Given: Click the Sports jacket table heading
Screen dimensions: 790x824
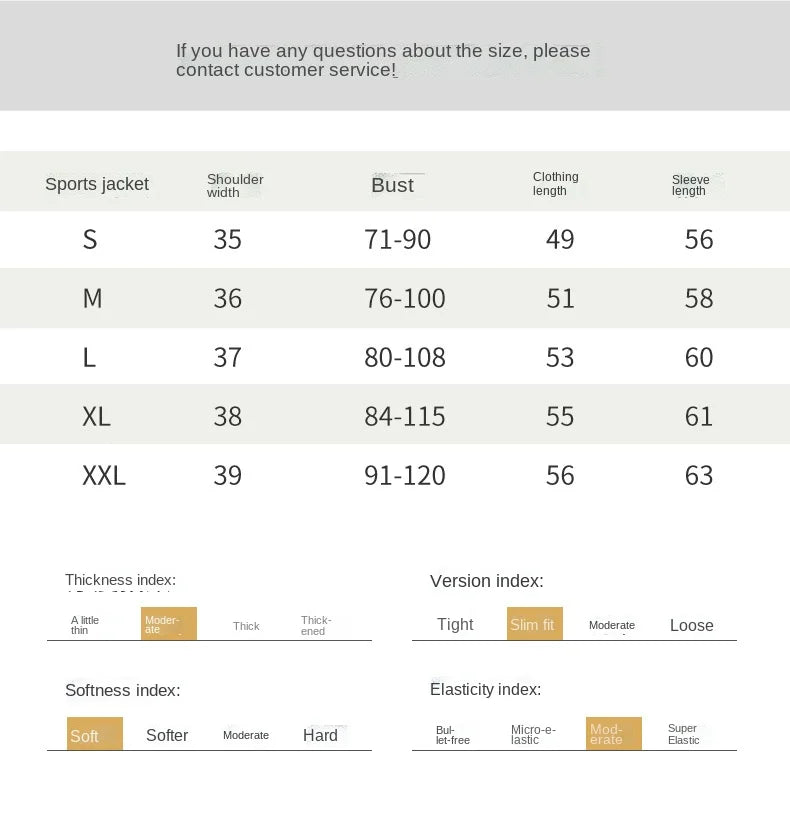Looking at the screenshot, I should tap(97, 184).
